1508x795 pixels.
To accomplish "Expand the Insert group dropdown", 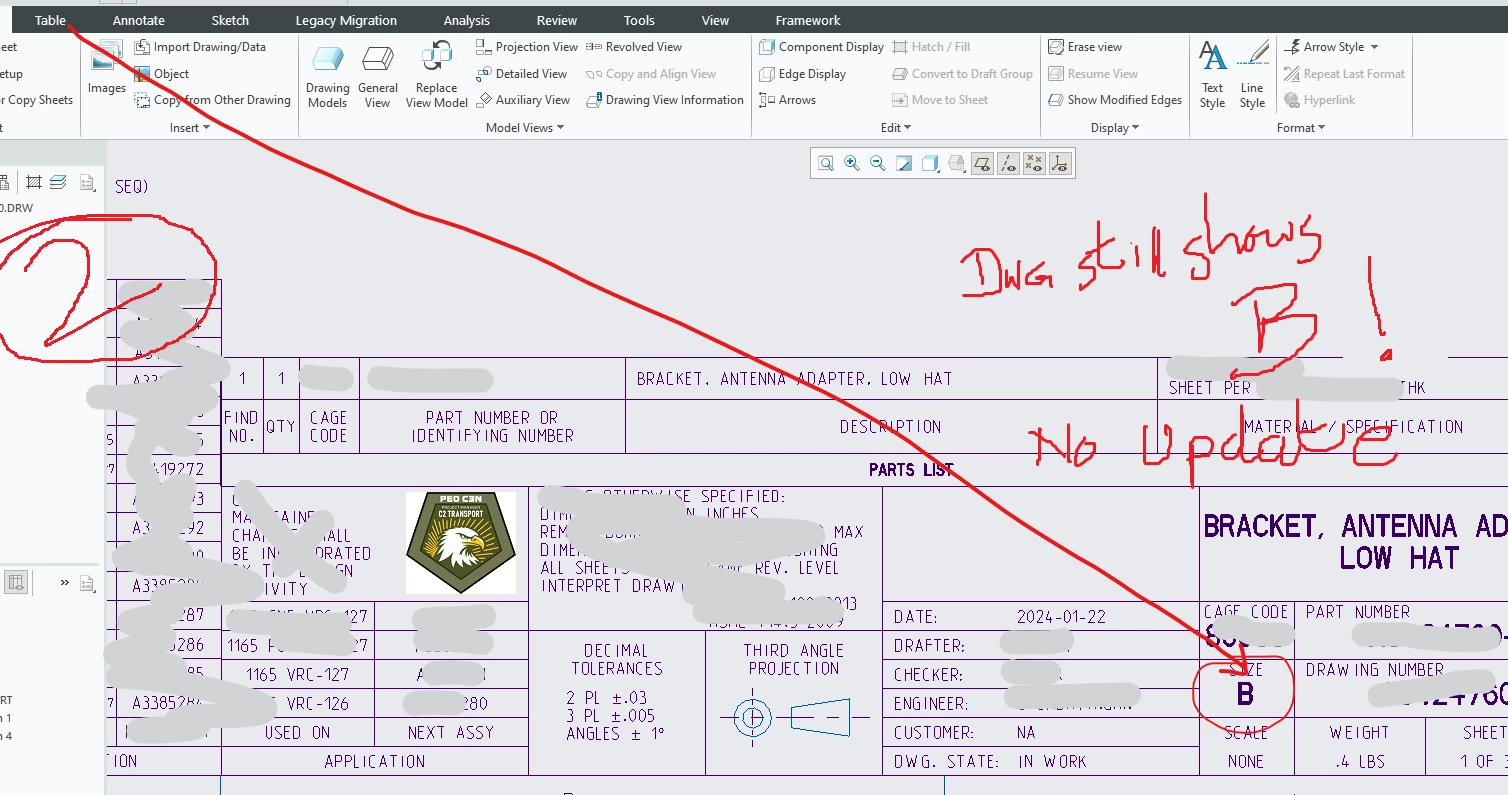I will click(x=190, y=128).
